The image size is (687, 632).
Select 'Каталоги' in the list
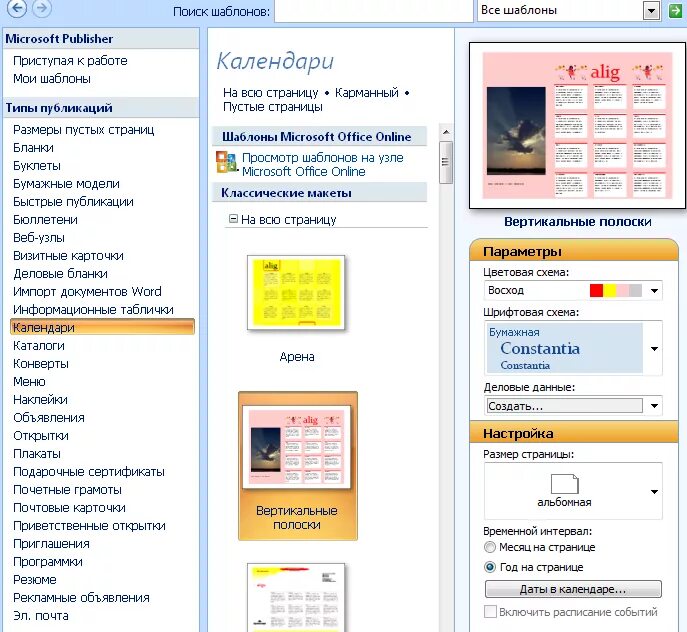[x=39, y=345]
